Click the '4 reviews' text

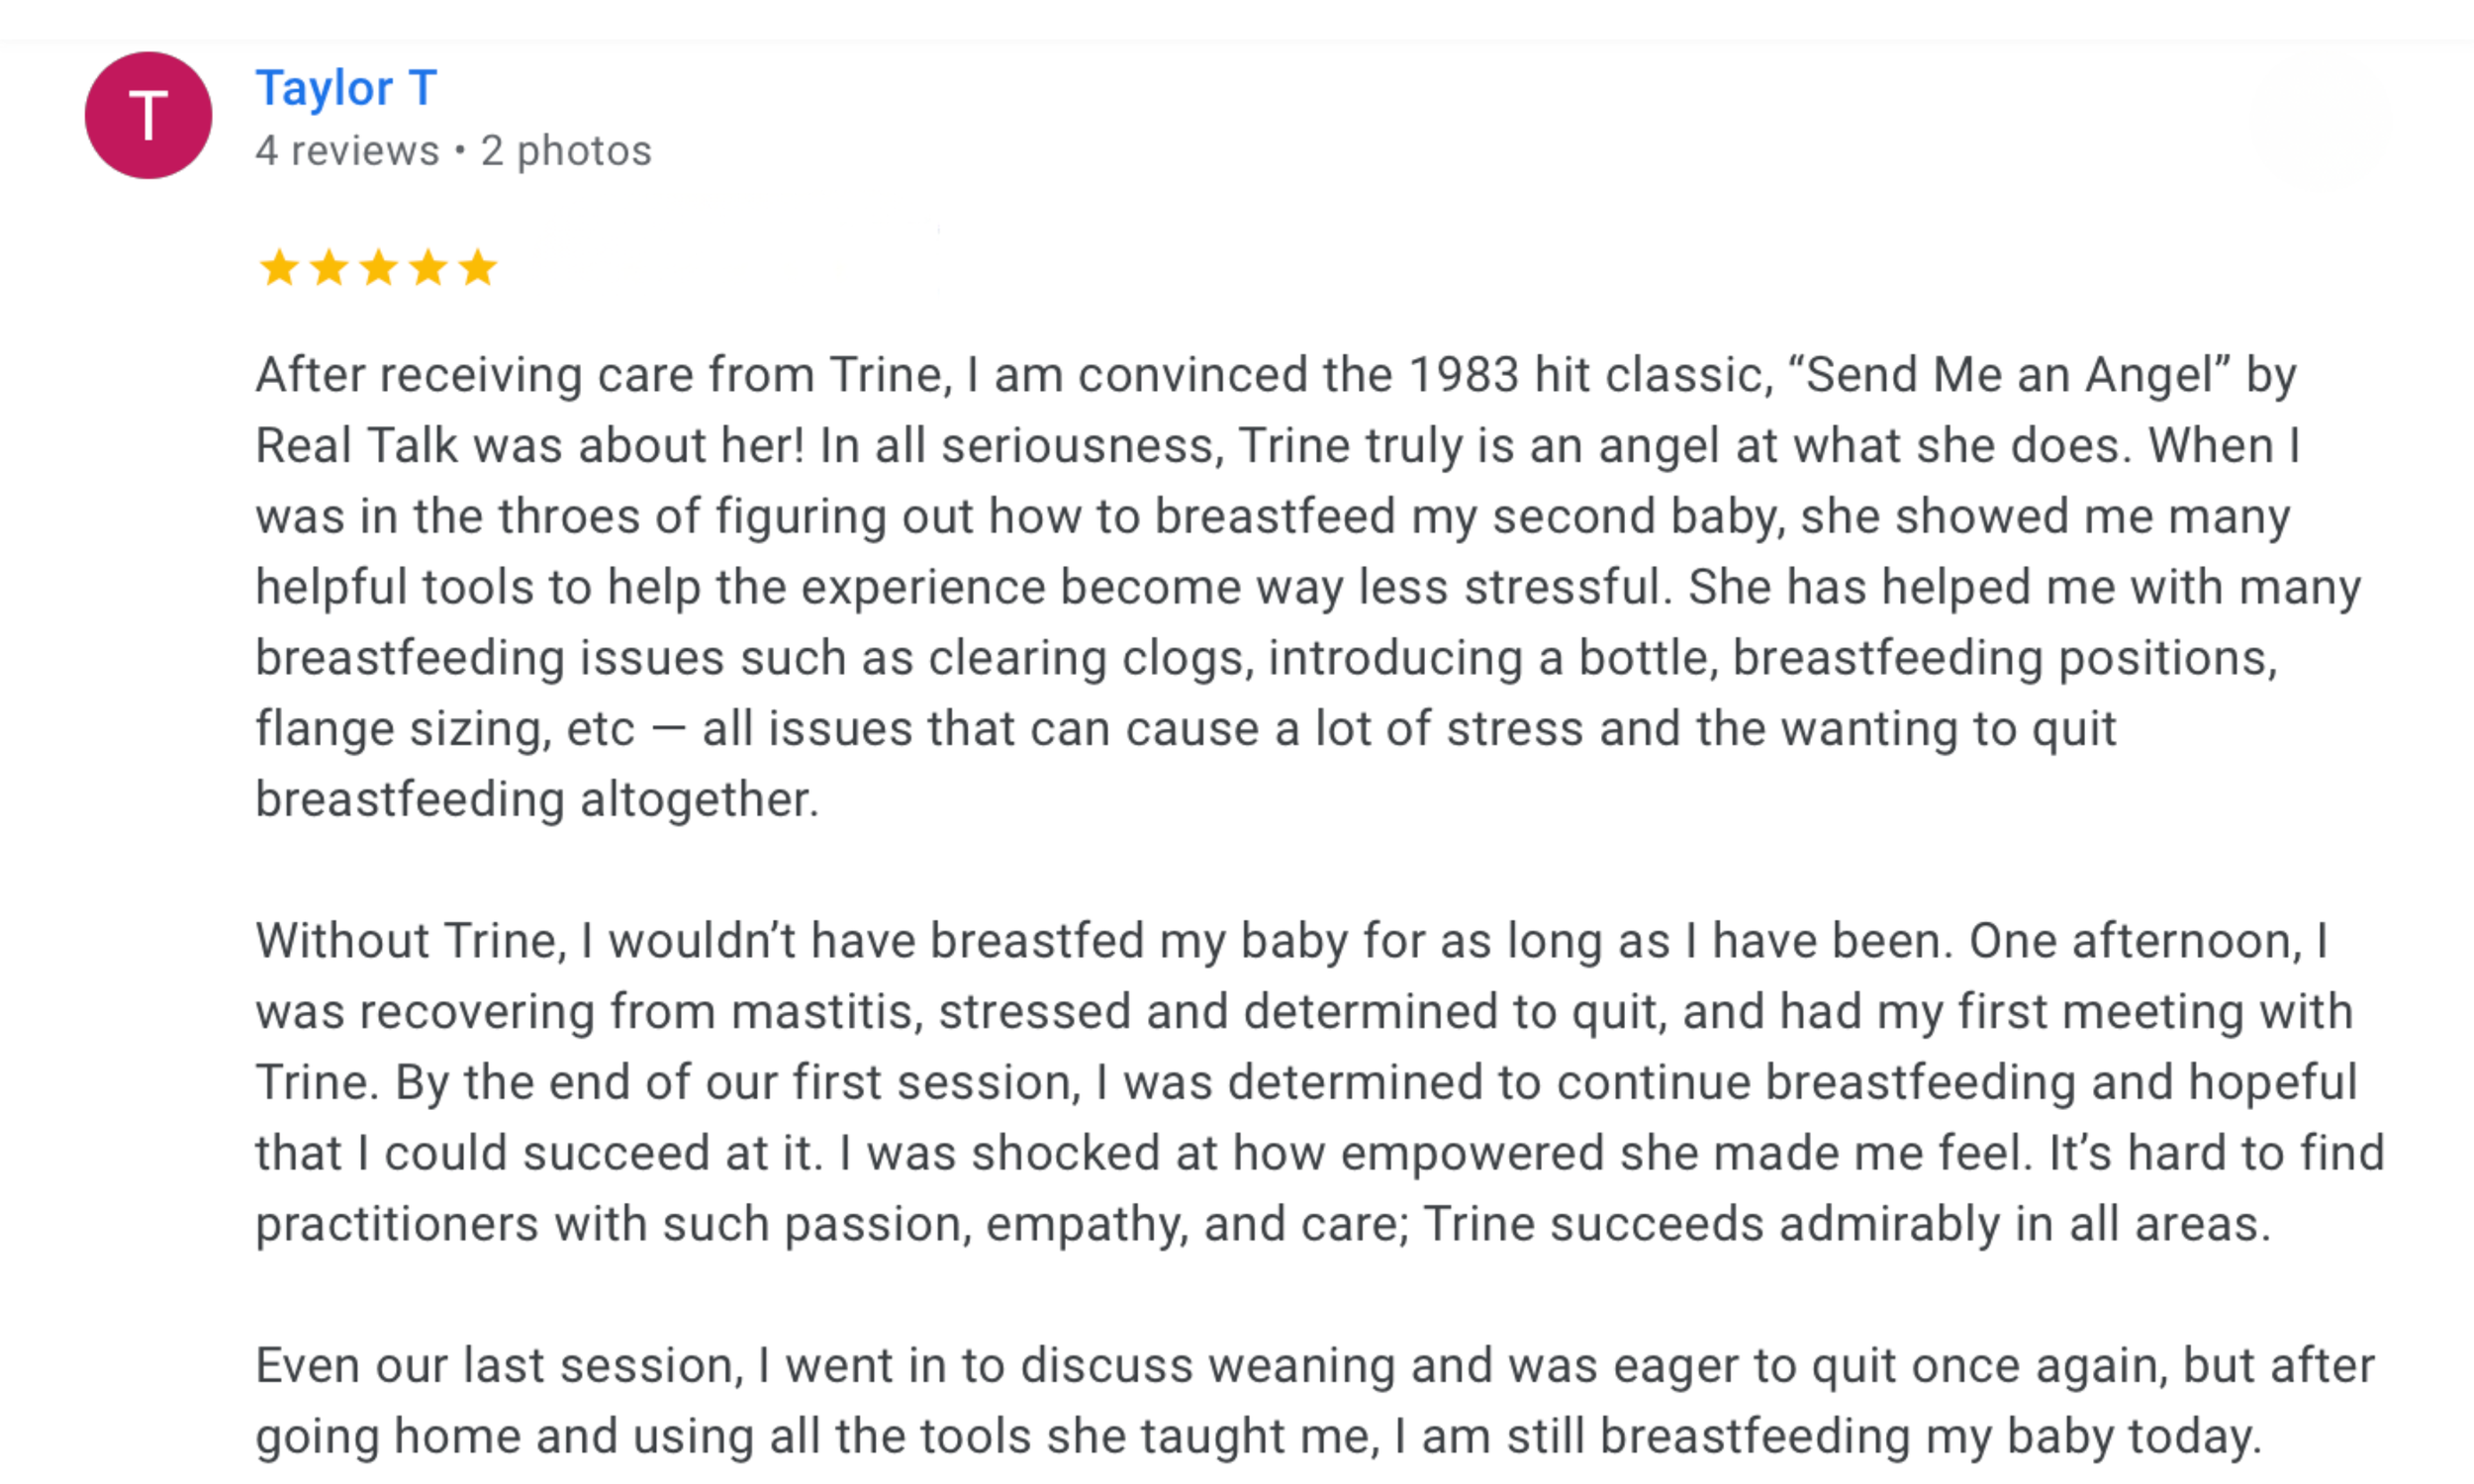click(x=347, y=151)
